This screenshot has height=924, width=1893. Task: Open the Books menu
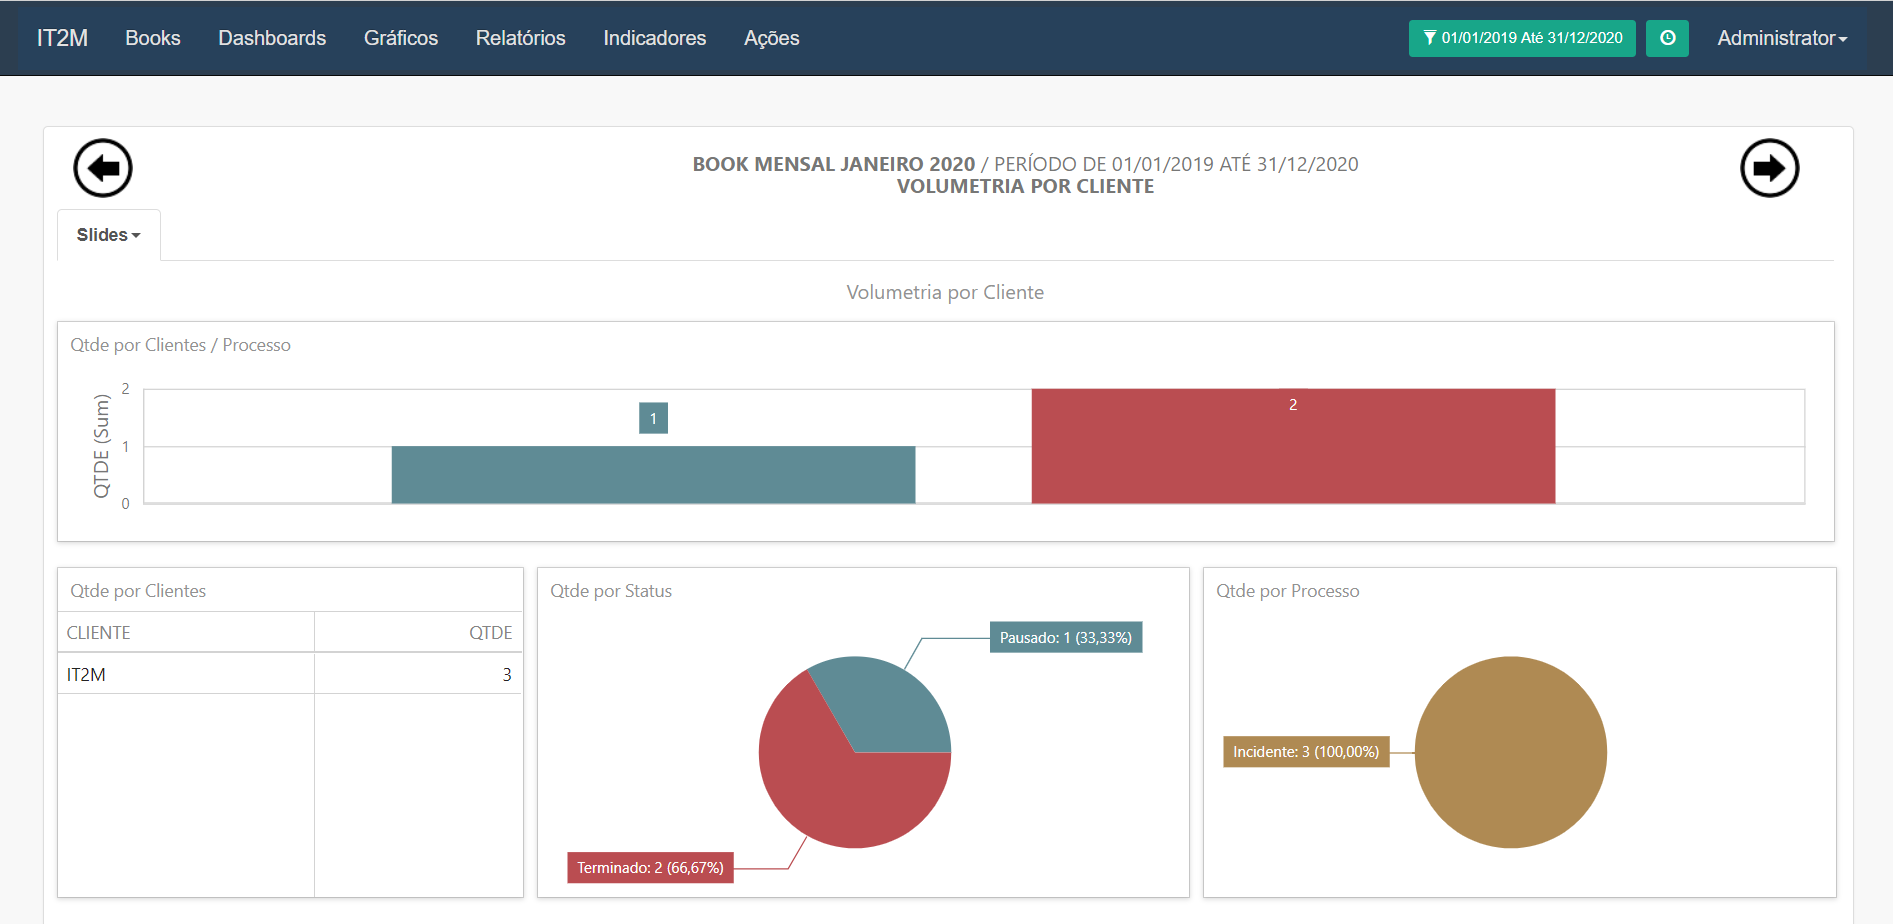(153, 38)
